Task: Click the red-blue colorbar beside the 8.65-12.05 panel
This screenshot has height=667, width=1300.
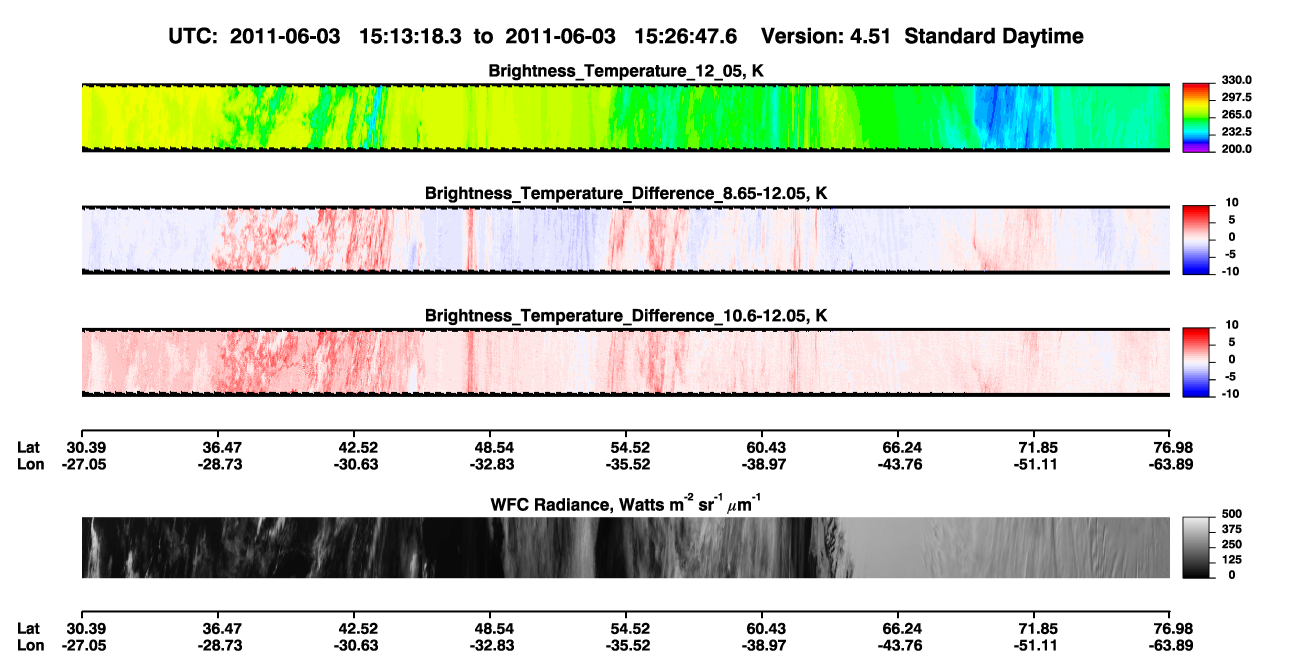Action: pos(1197,239)
